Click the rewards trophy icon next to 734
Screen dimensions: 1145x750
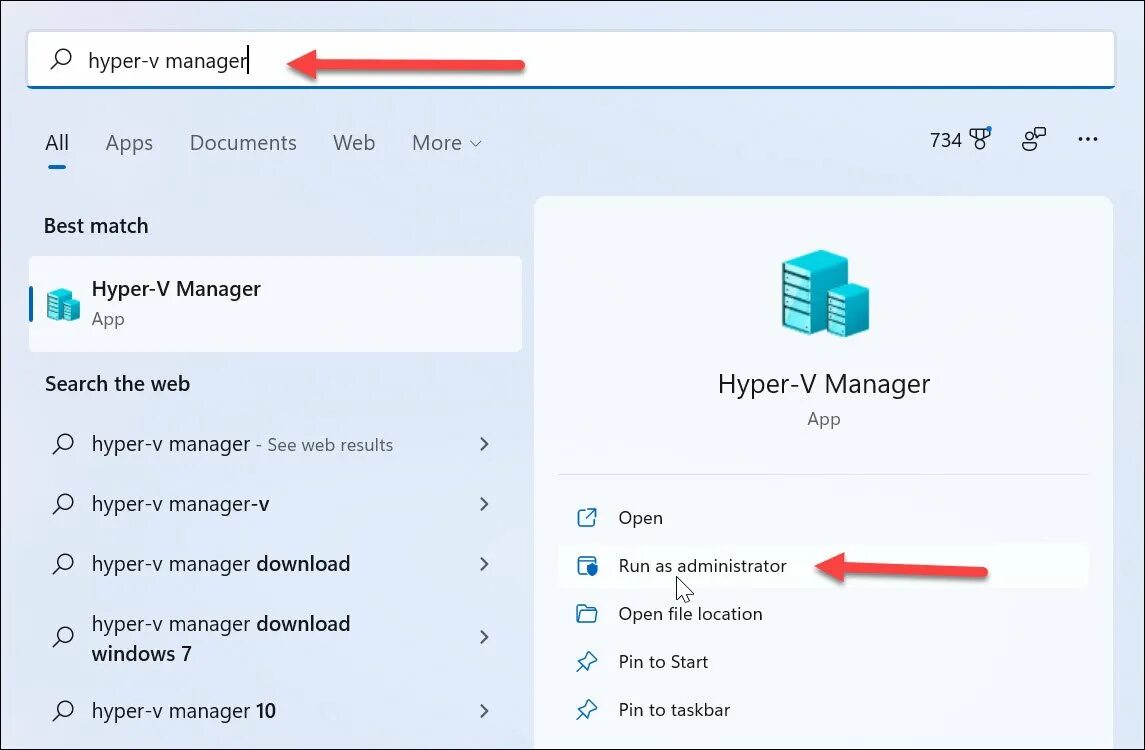coord(980,138)
